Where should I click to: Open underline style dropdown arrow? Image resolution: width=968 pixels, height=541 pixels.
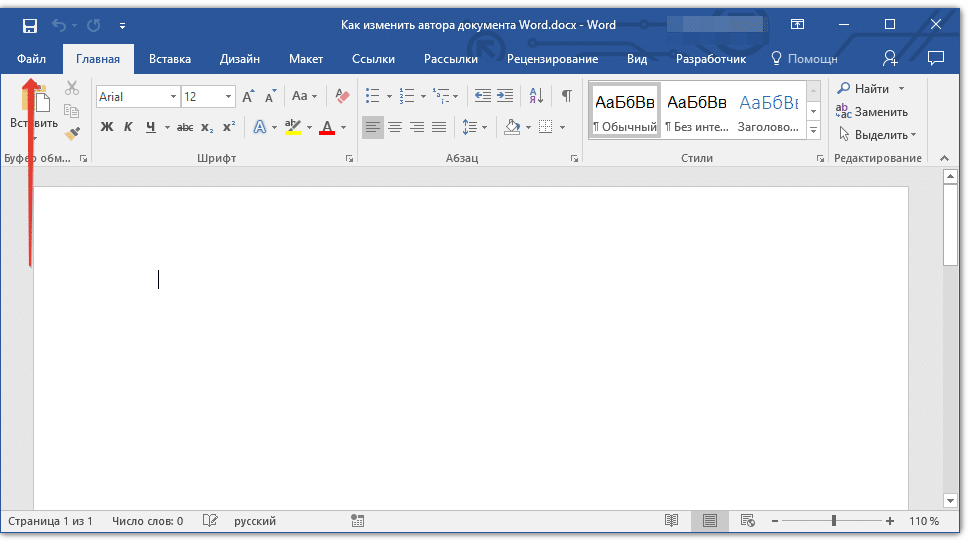point(167,128)
